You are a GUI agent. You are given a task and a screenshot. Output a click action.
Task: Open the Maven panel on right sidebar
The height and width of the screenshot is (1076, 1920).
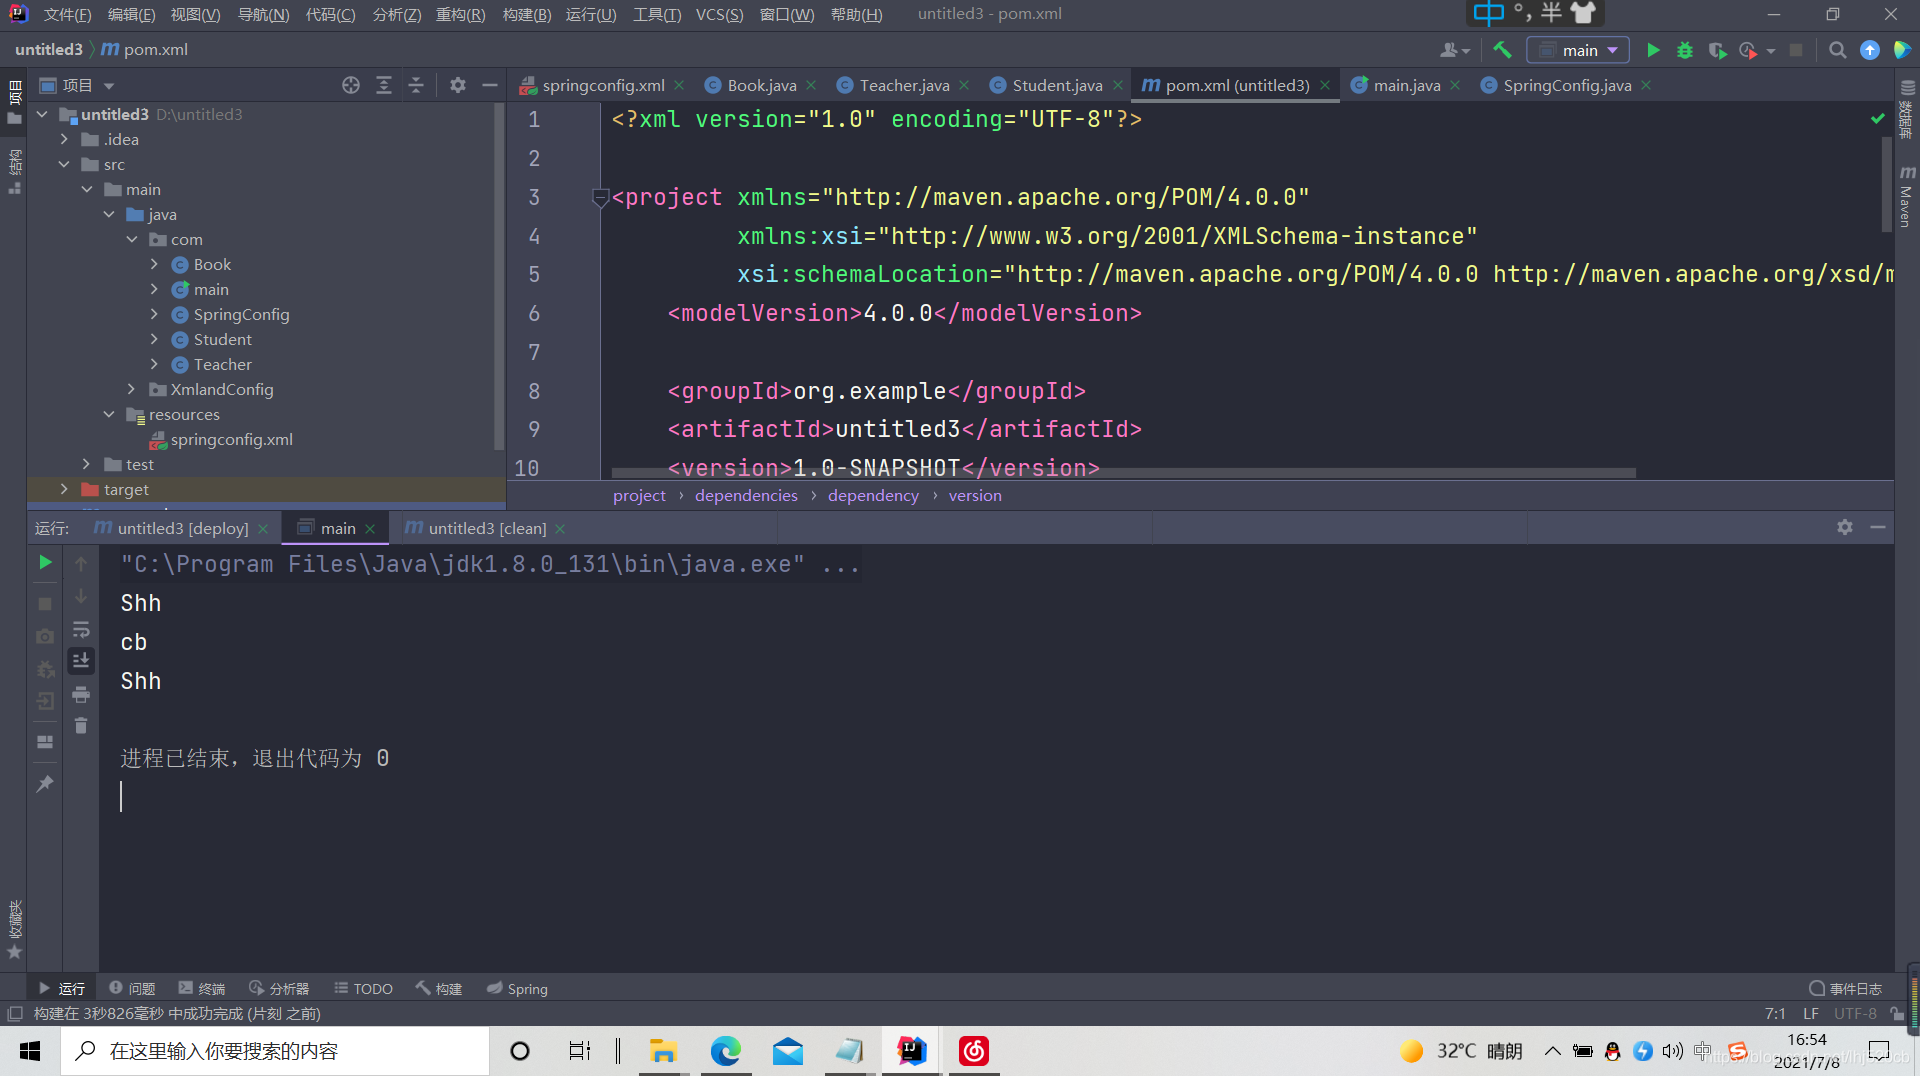click(1906, 195)
